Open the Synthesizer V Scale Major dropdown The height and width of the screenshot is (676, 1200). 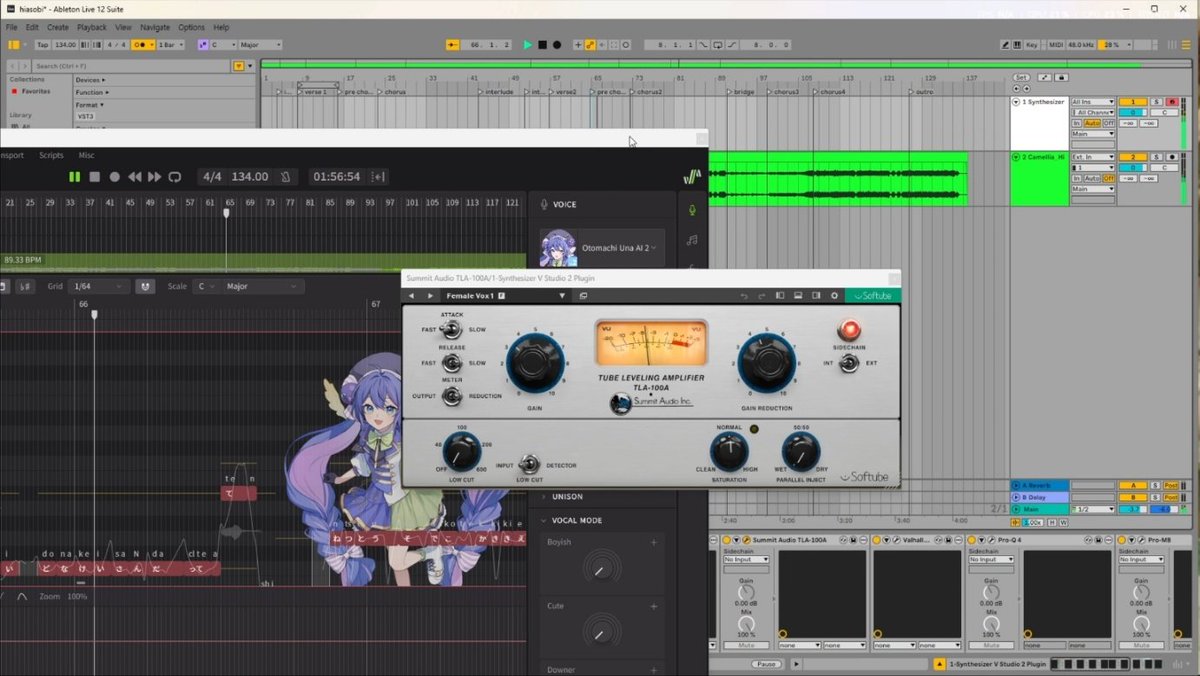coord(262,286)
